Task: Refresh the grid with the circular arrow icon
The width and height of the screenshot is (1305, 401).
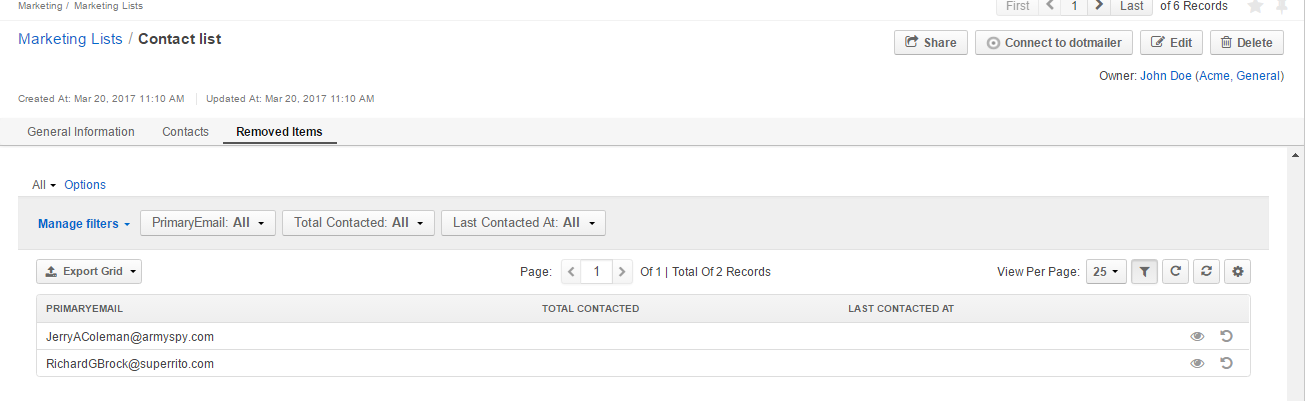Action: [1176, 271]
